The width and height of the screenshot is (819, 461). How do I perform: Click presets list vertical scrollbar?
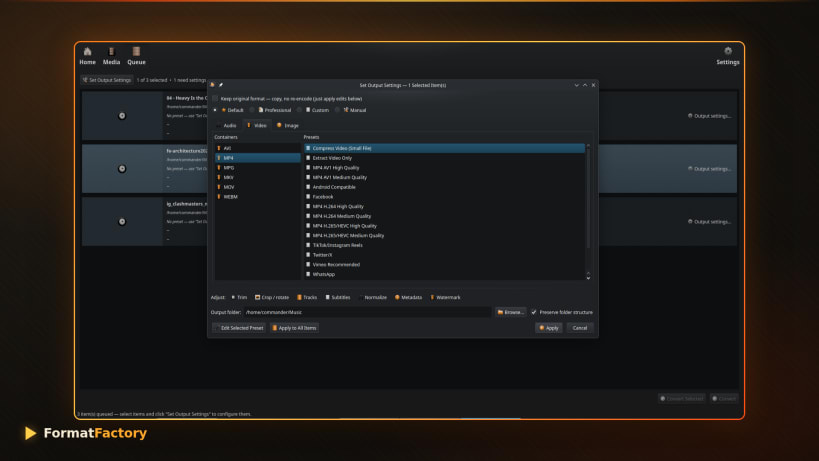tap(588, 197)
